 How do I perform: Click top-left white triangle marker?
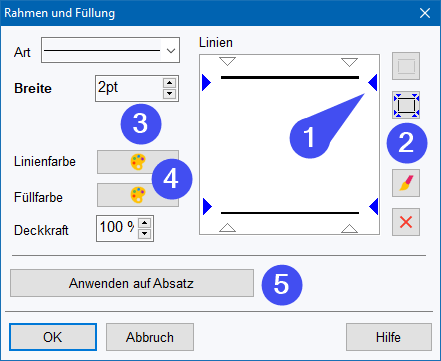tap(227, 61)
